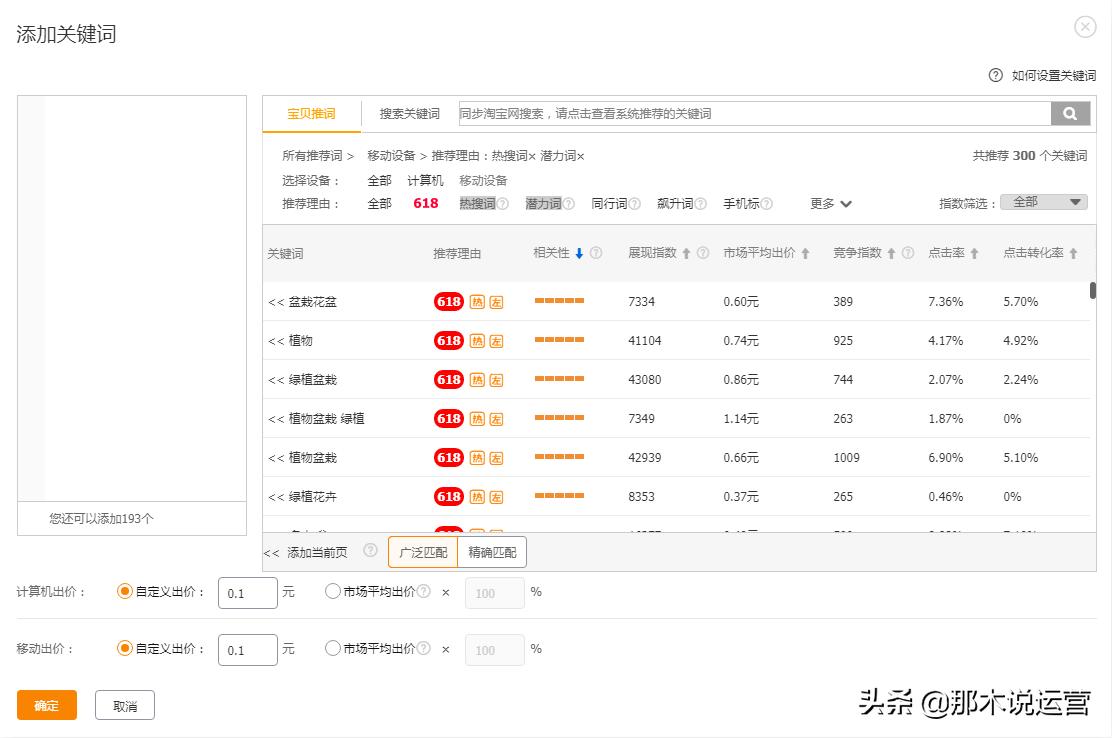Click the relevance bar in the 绿植花卉 row

point(560,496)
